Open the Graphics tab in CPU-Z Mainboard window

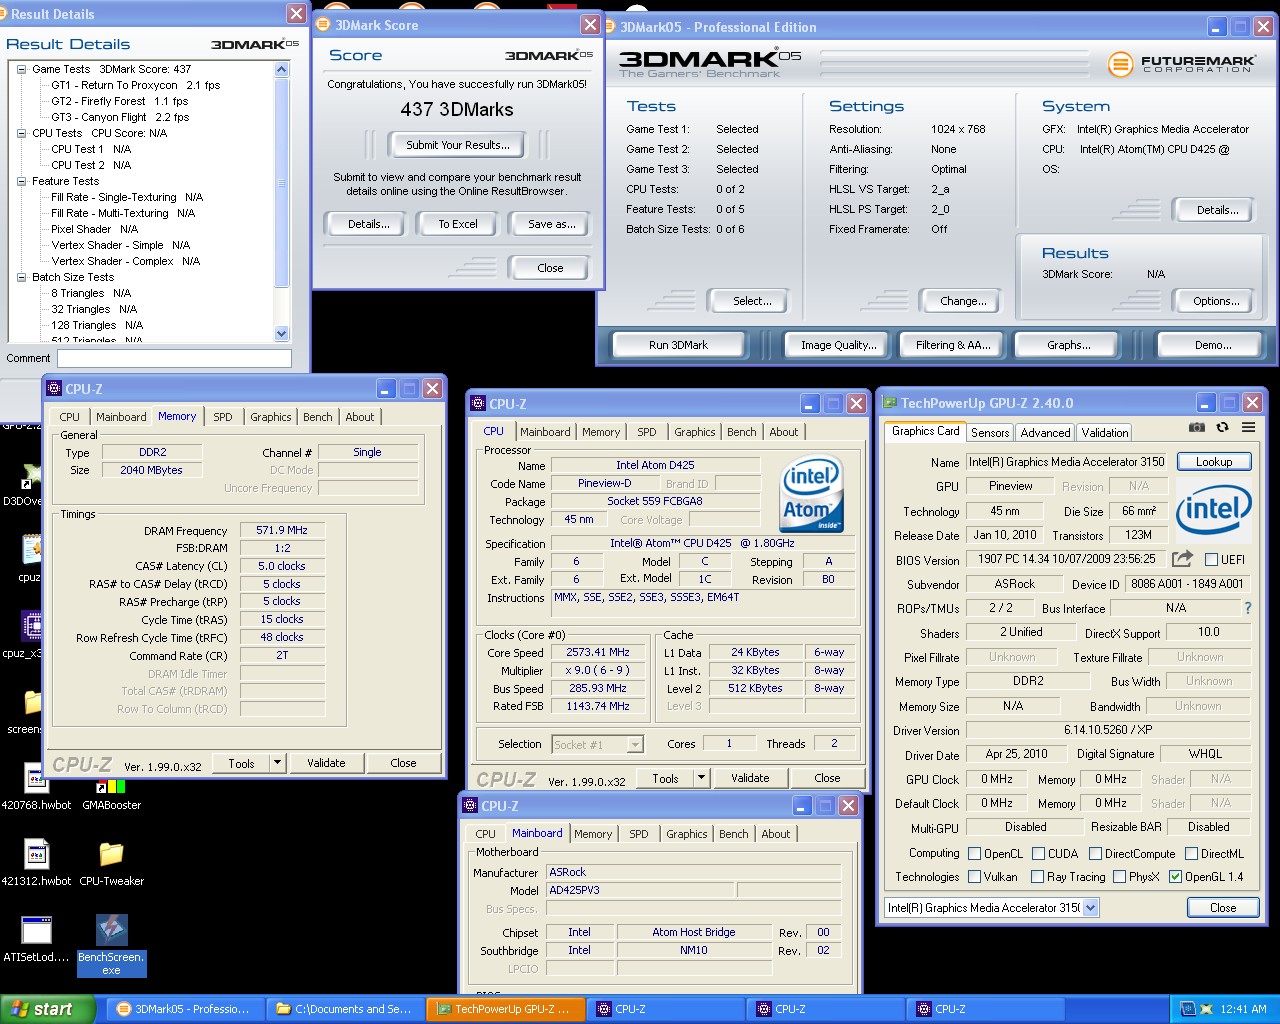click(x=687, y=834)
